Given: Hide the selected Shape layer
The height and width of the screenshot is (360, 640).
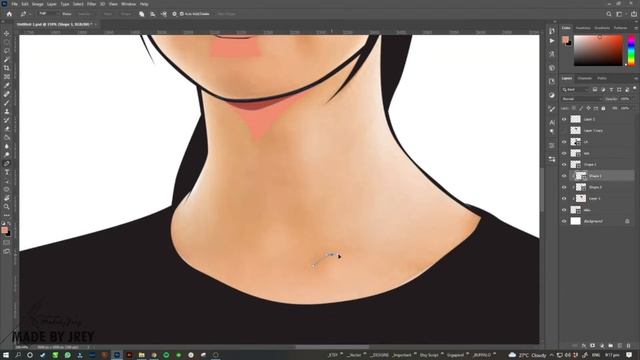Looking at the screenshot, I should [x=564, y=176].
